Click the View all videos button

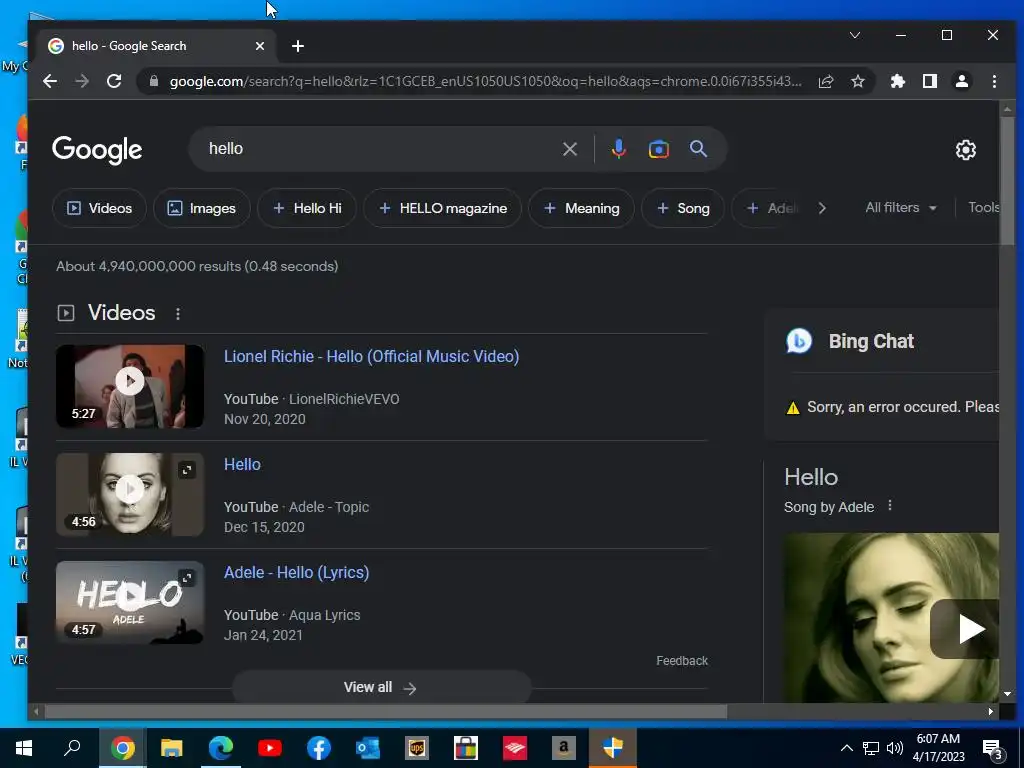(x=381, y=687)
